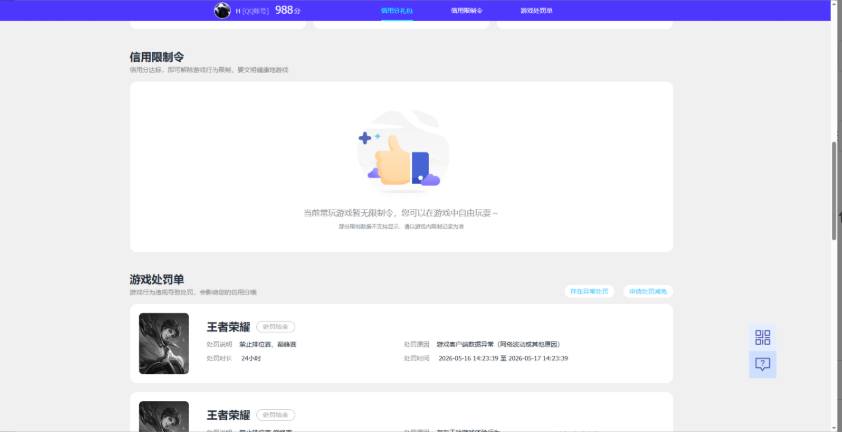Click the 24小时 penalty duration value

tap(251, 358)
